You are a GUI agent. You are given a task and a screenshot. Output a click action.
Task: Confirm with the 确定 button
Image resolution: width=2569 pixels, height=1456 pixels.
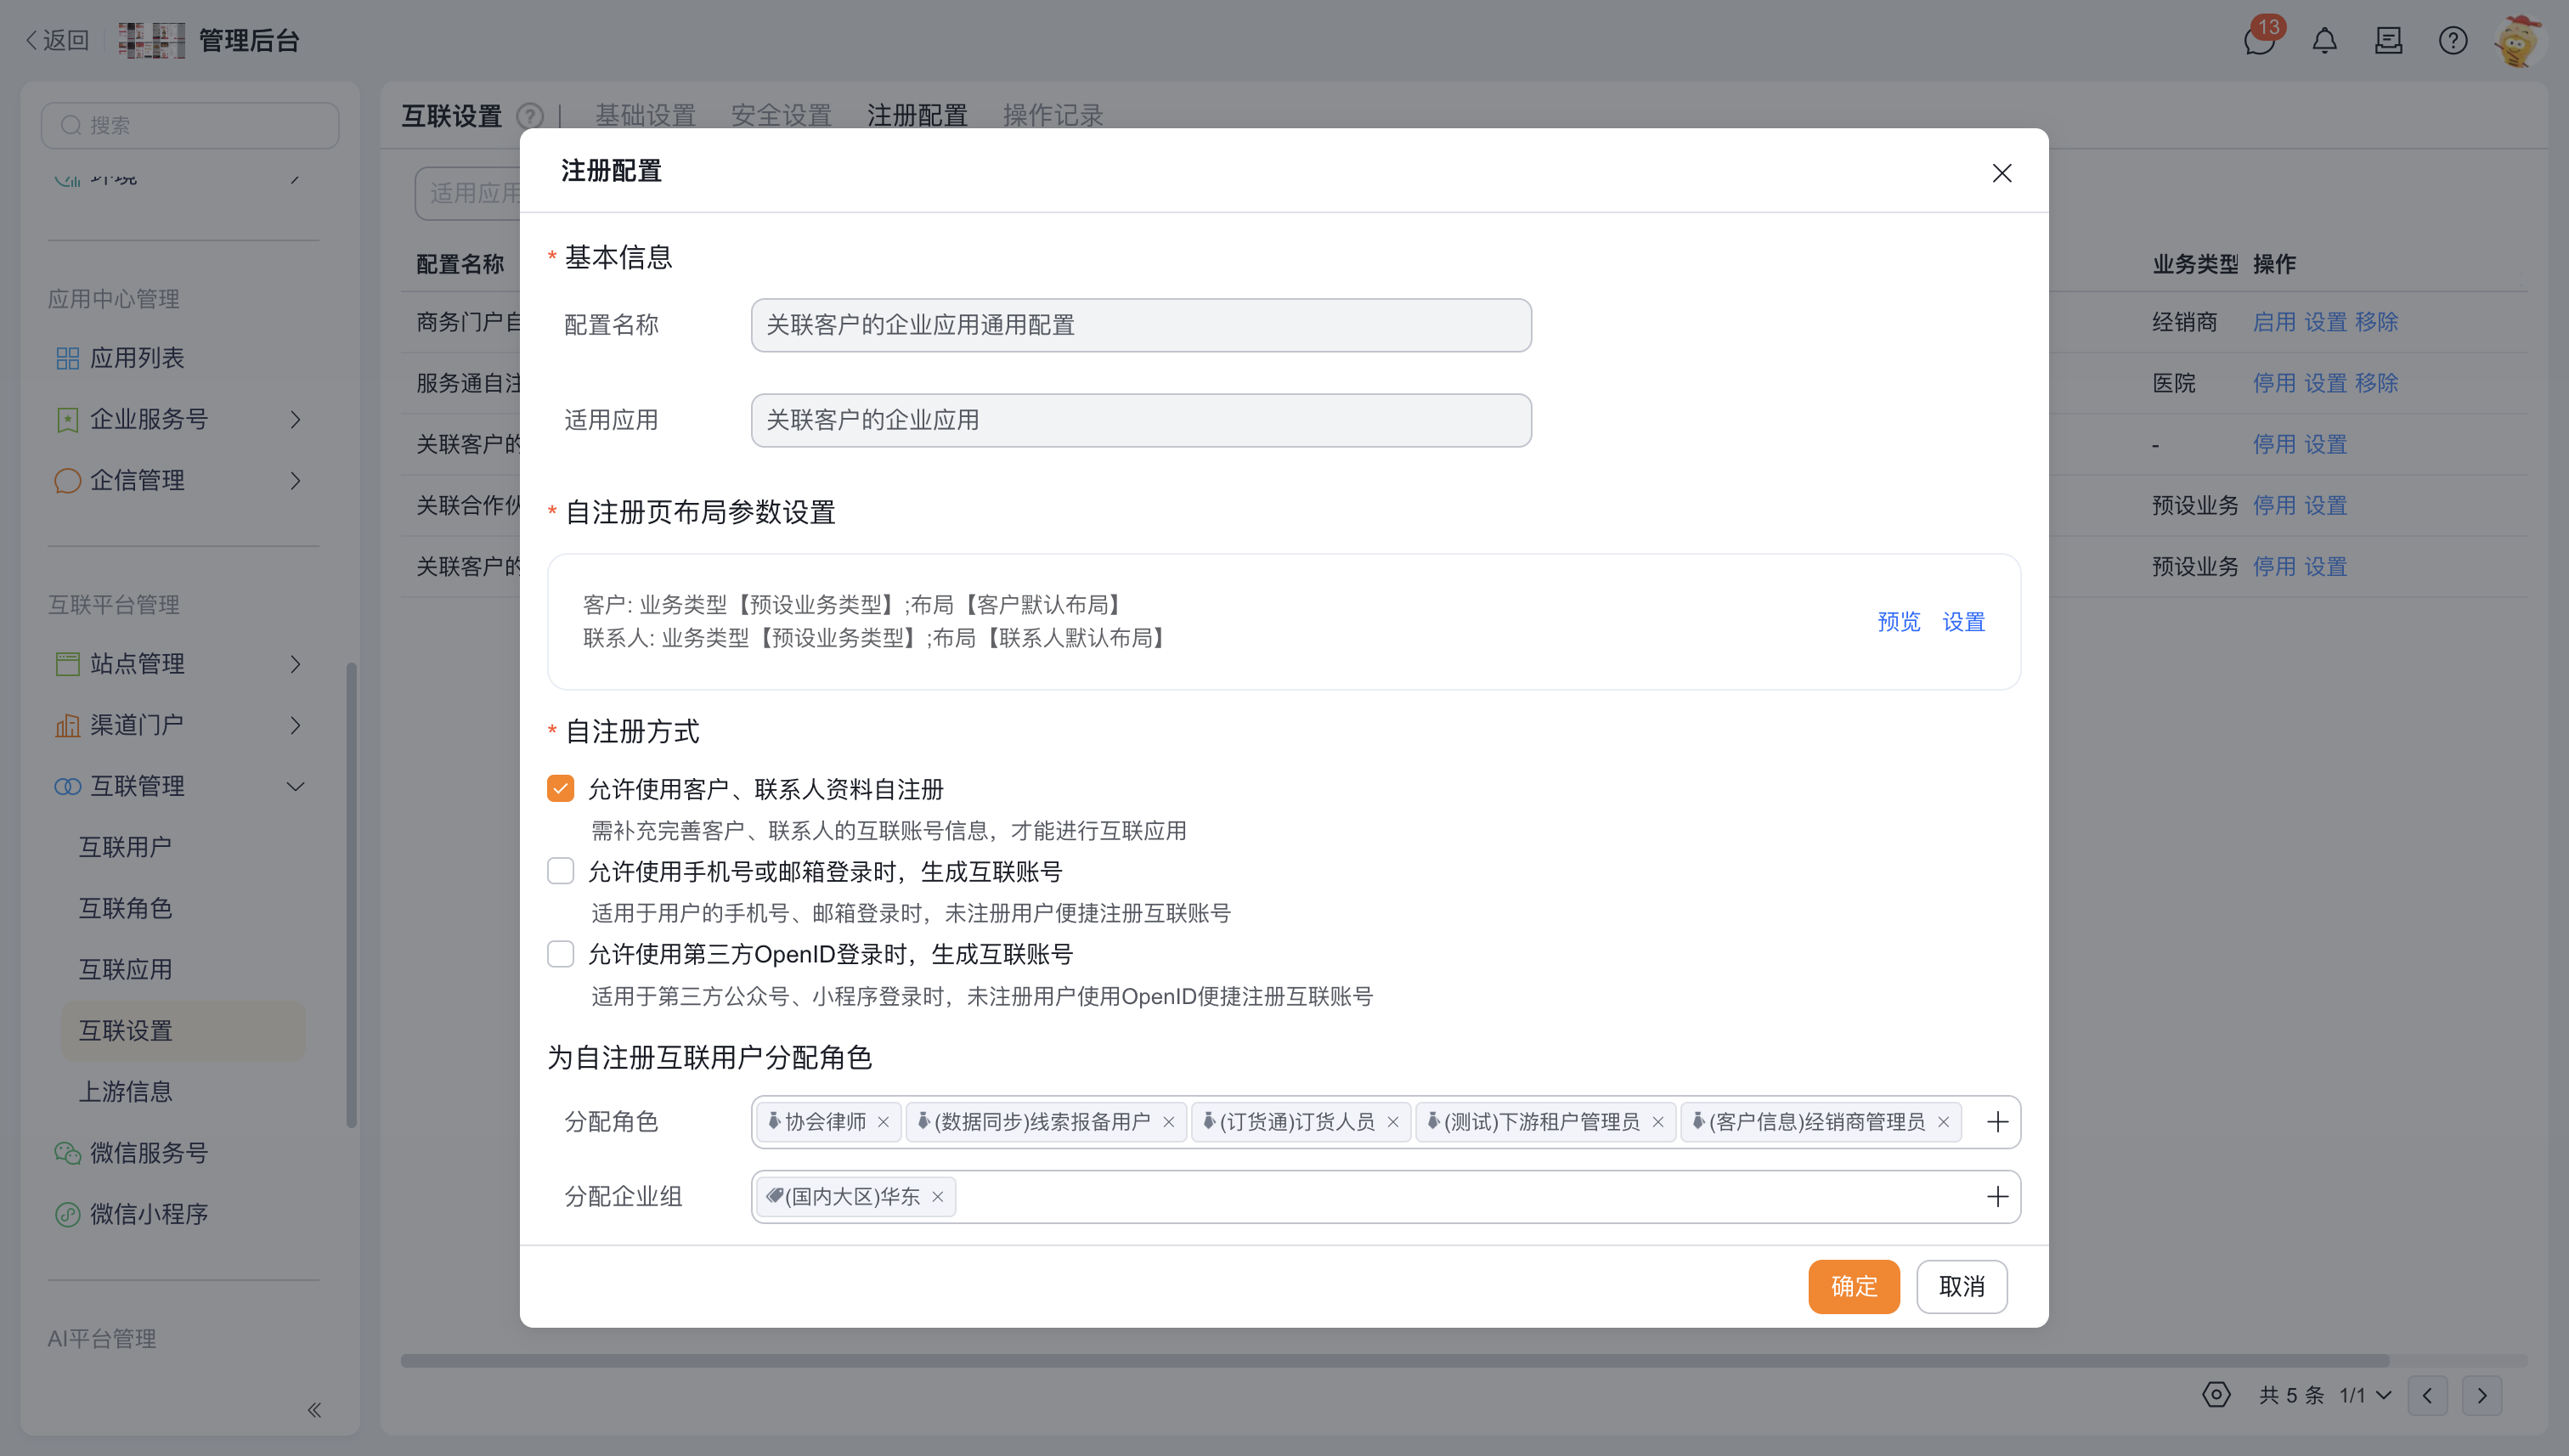(1853, 1287)
